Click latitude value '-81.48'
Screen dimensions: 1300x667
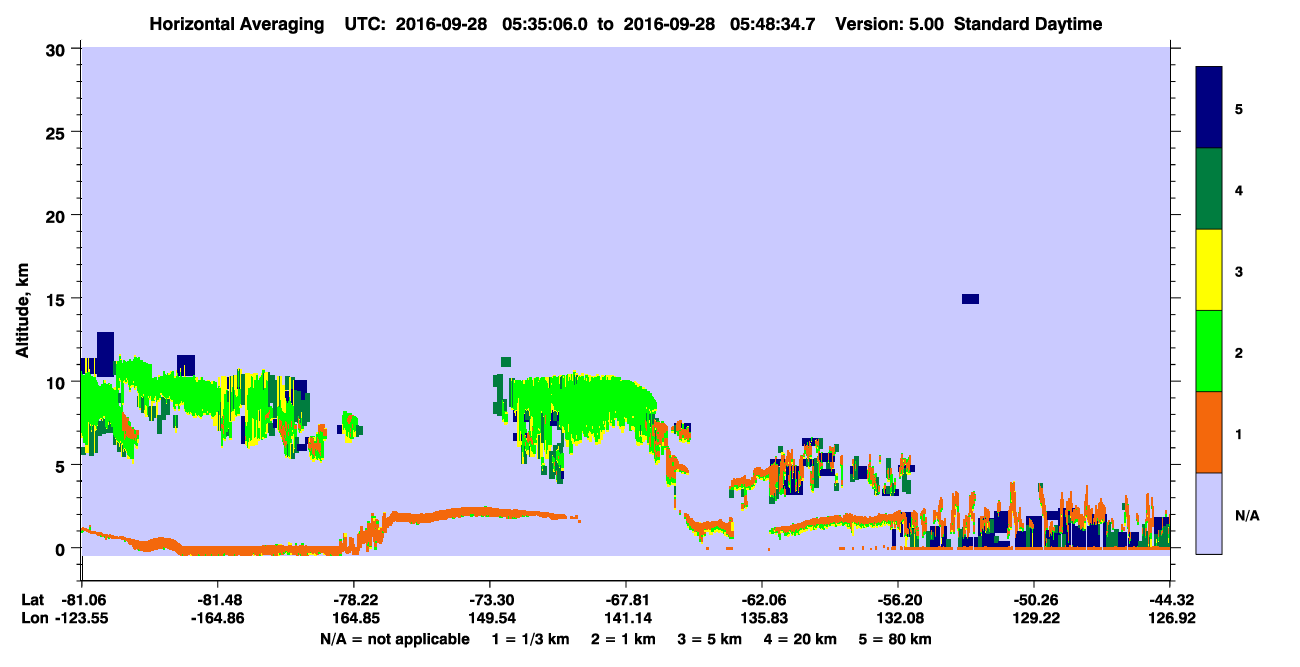click(x=217, y=600)
